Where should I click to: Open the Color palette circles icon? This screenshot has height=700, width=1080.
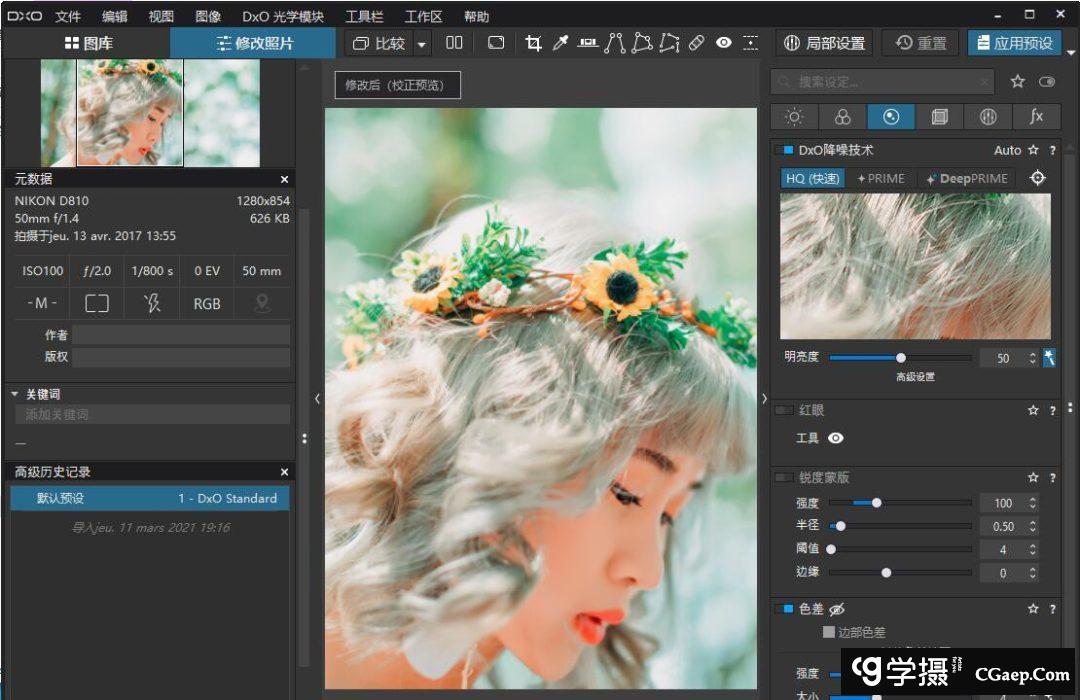(x=842, y=117)
